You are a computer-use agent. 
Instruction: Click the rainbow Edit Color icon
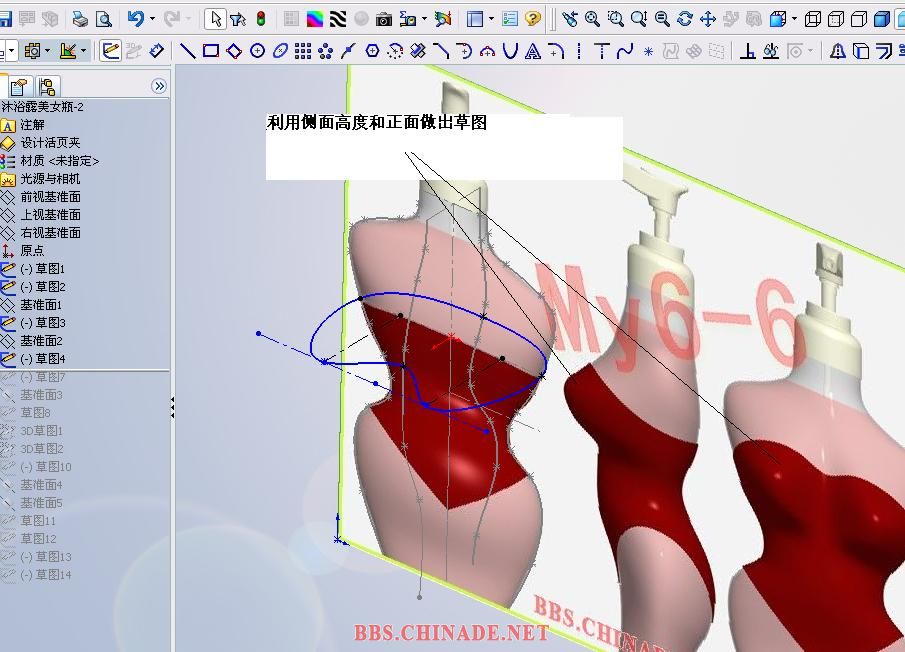point(315,20)
